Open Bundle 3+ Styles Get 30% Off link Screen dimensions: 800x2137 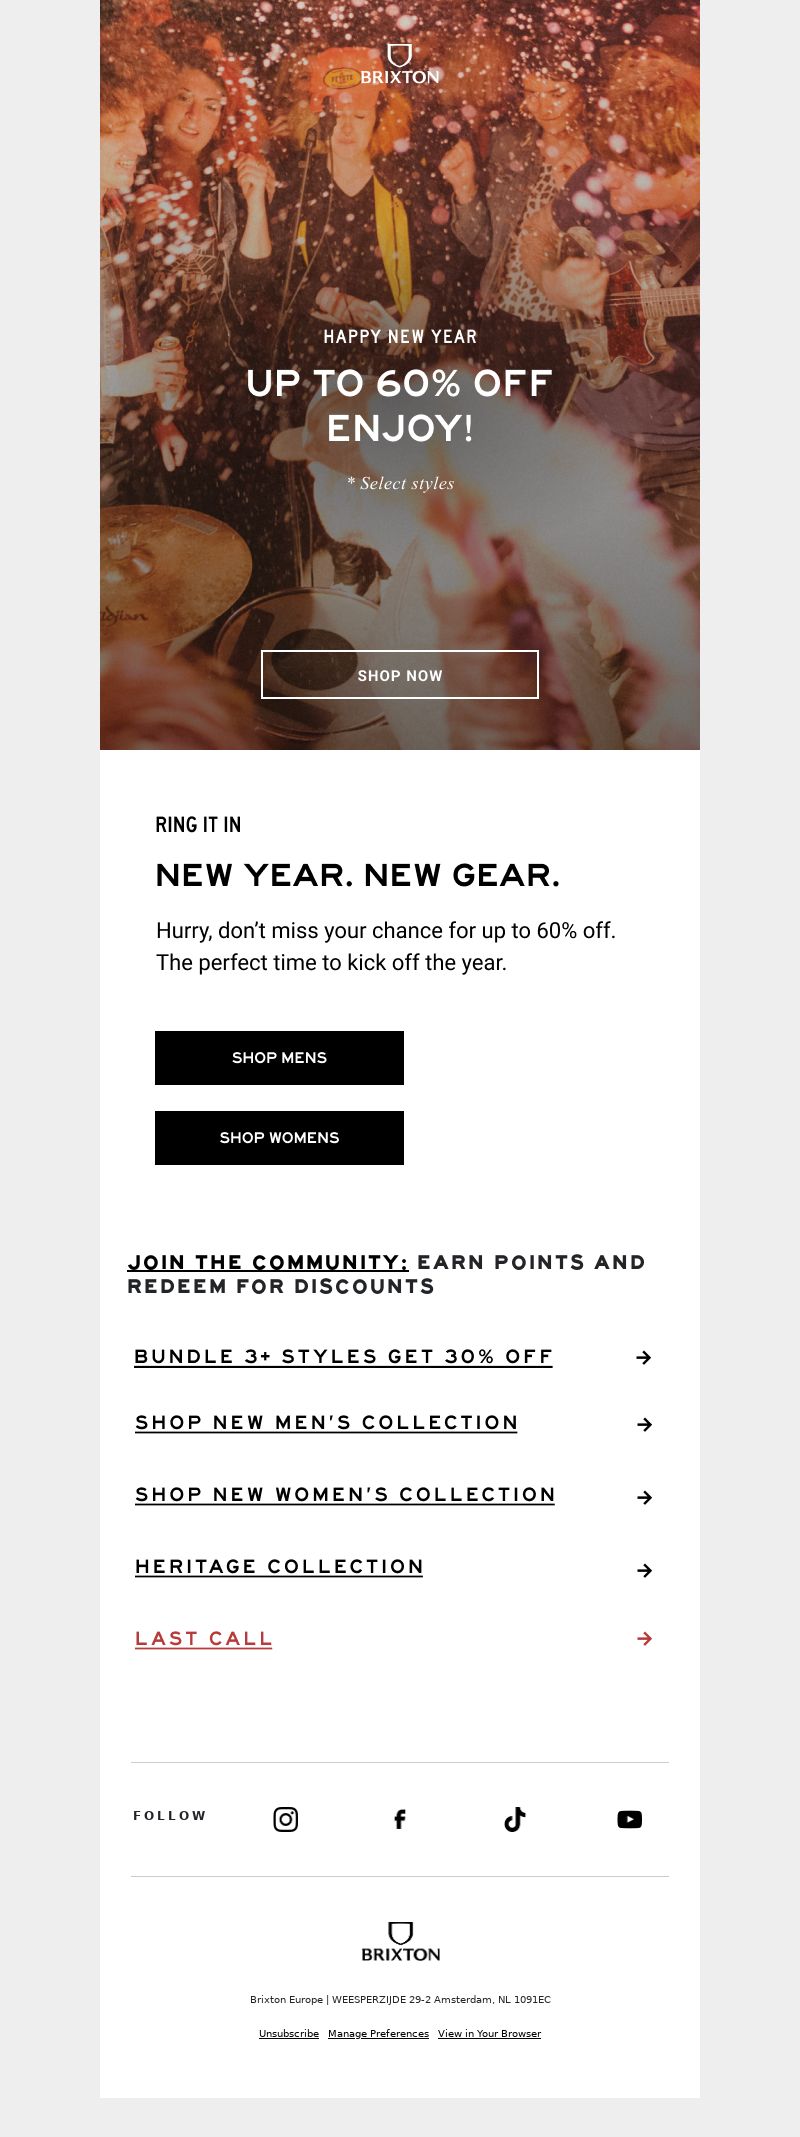[343, 1357]
